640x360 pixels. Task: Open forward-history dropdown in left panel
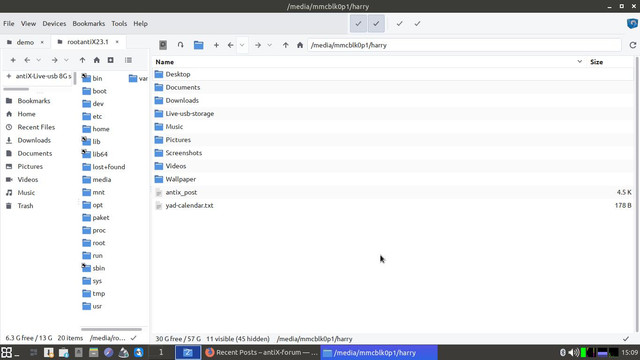coord(66,60)
